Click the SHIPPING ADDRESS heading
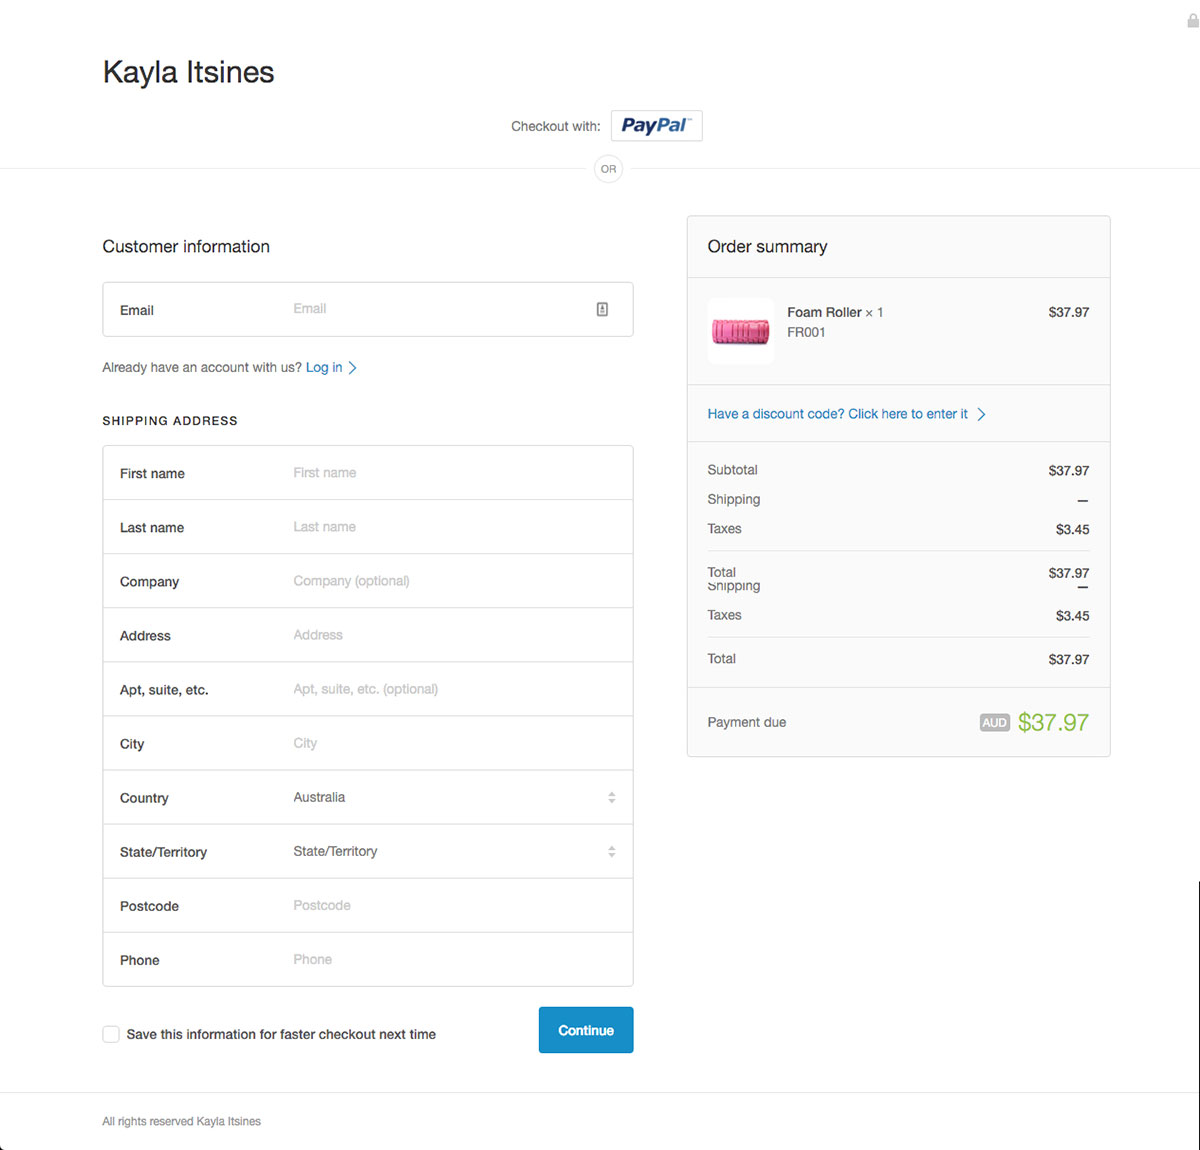Image resolution: width=1200 pixels, height=1150 pixels. [x=170, y=421]
